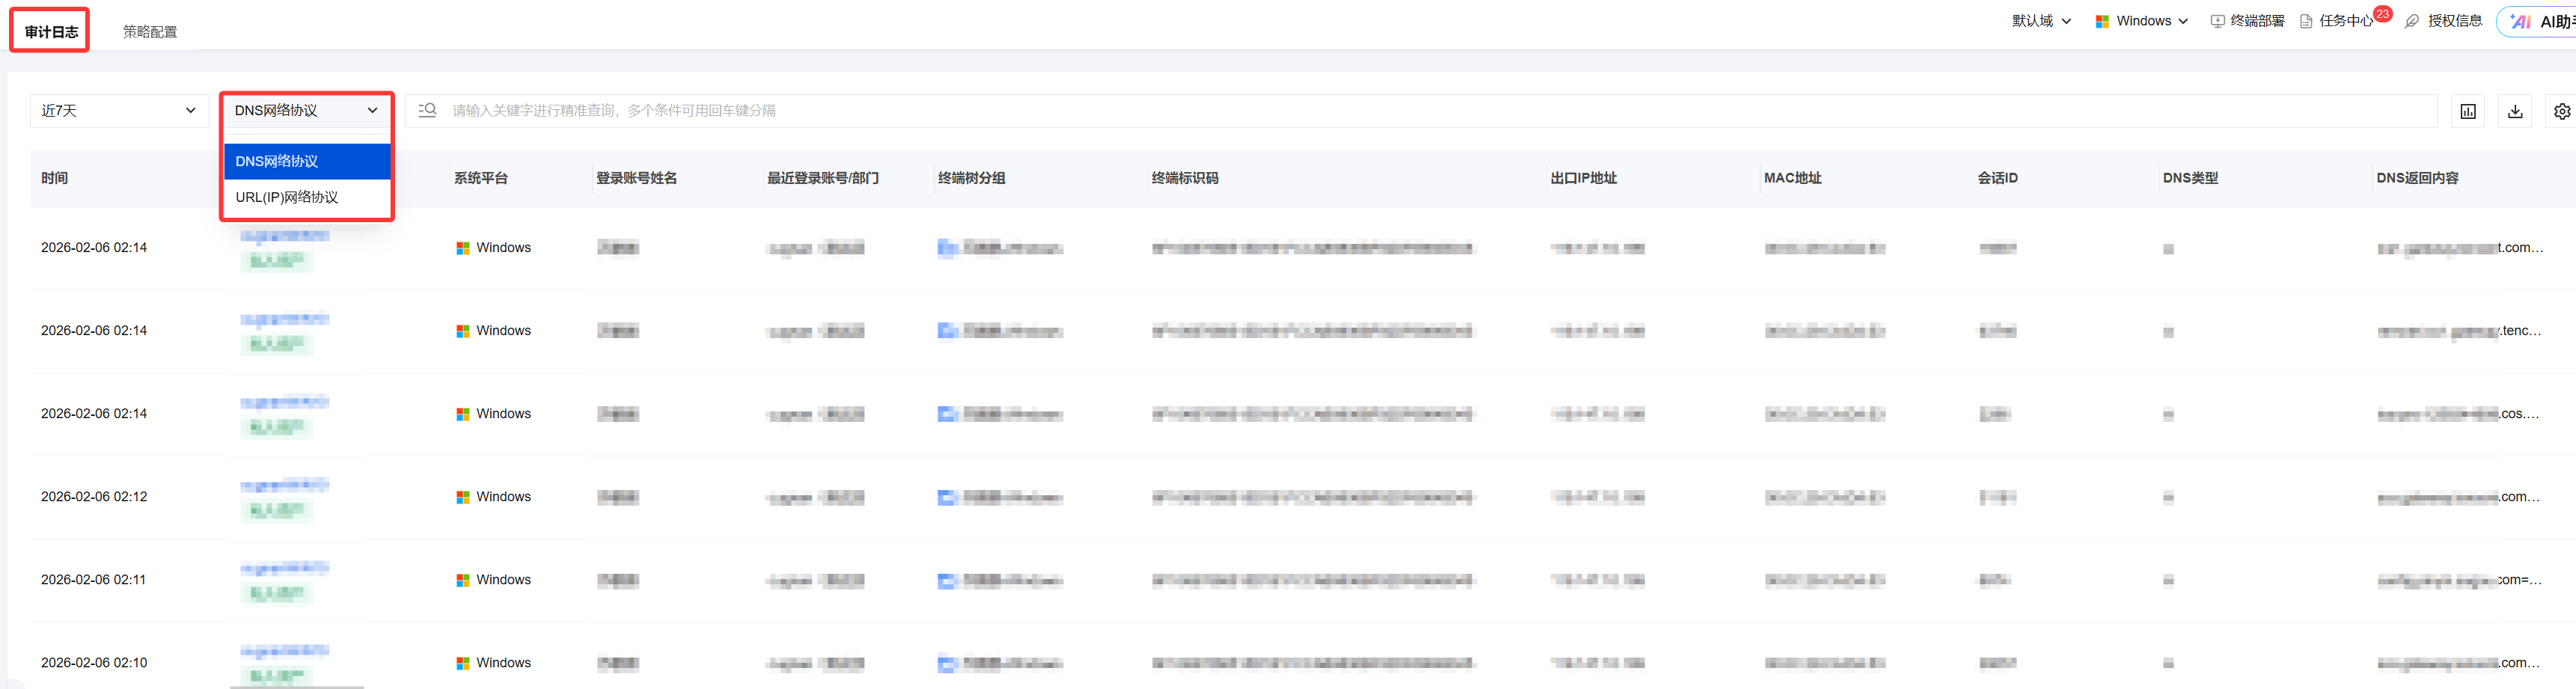
Task: Click the 时间 column header
Action: click(x=55, y=178)
